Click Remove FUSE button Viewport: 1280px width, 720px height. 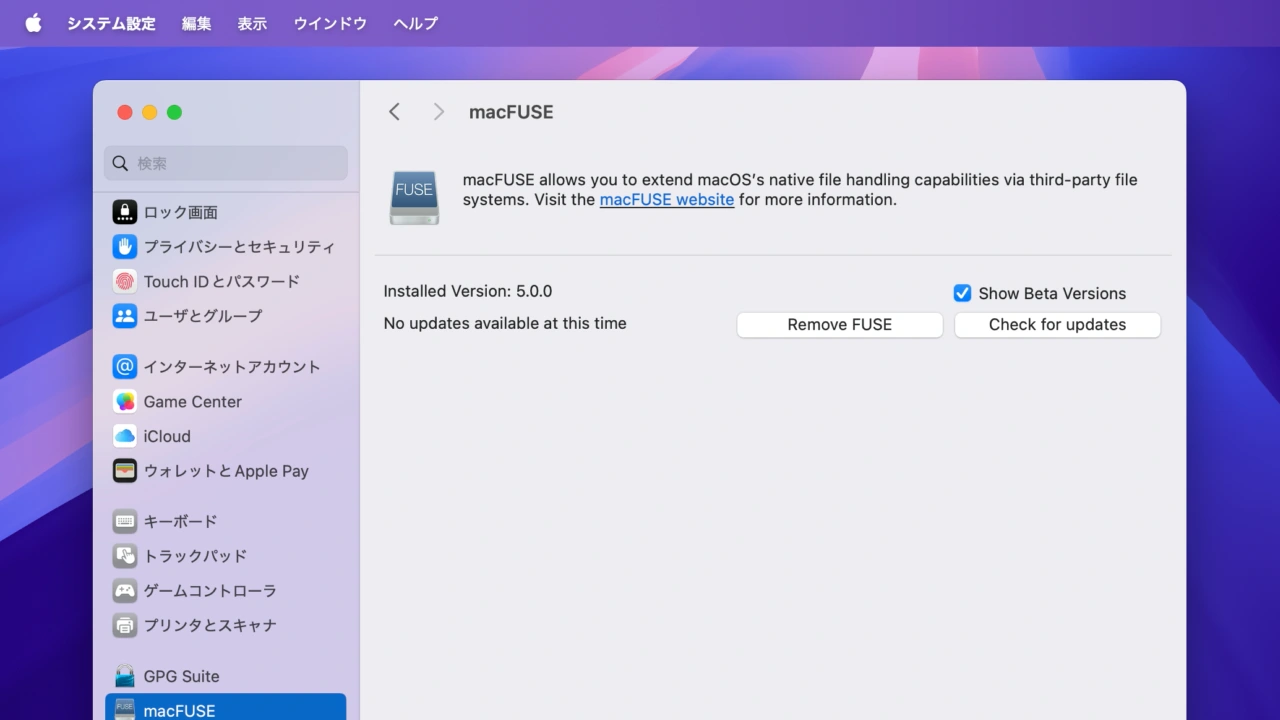[x=839, y=325]
